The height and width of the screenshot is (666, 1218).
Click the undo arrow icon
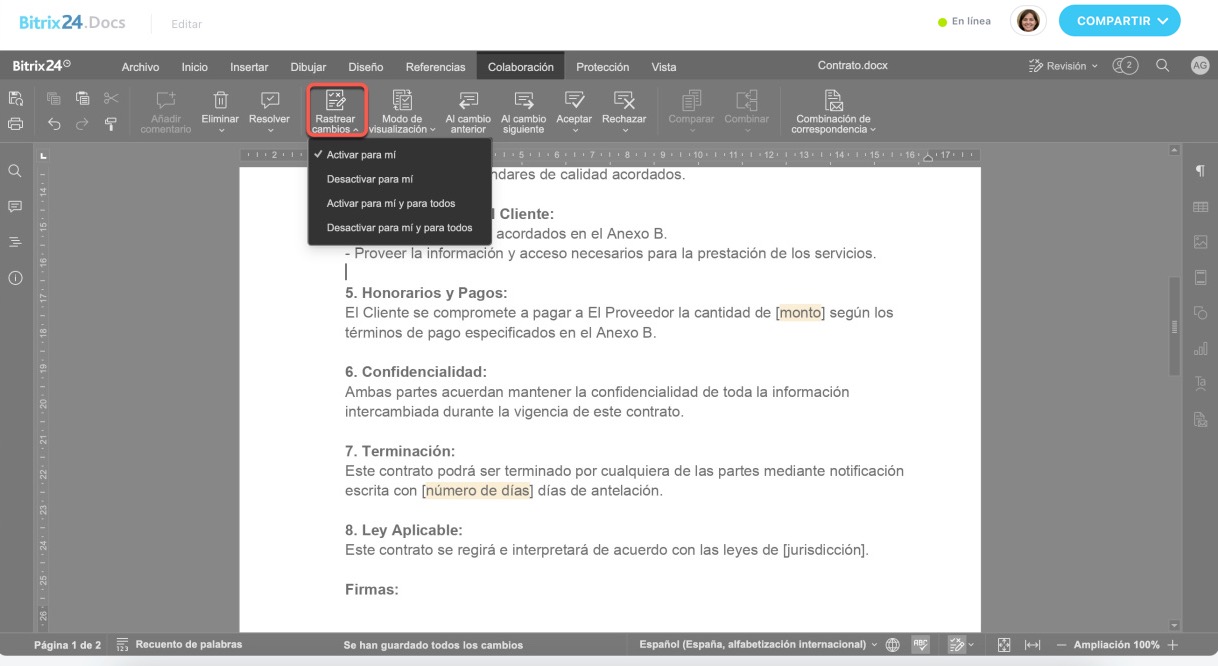point(54,124)
